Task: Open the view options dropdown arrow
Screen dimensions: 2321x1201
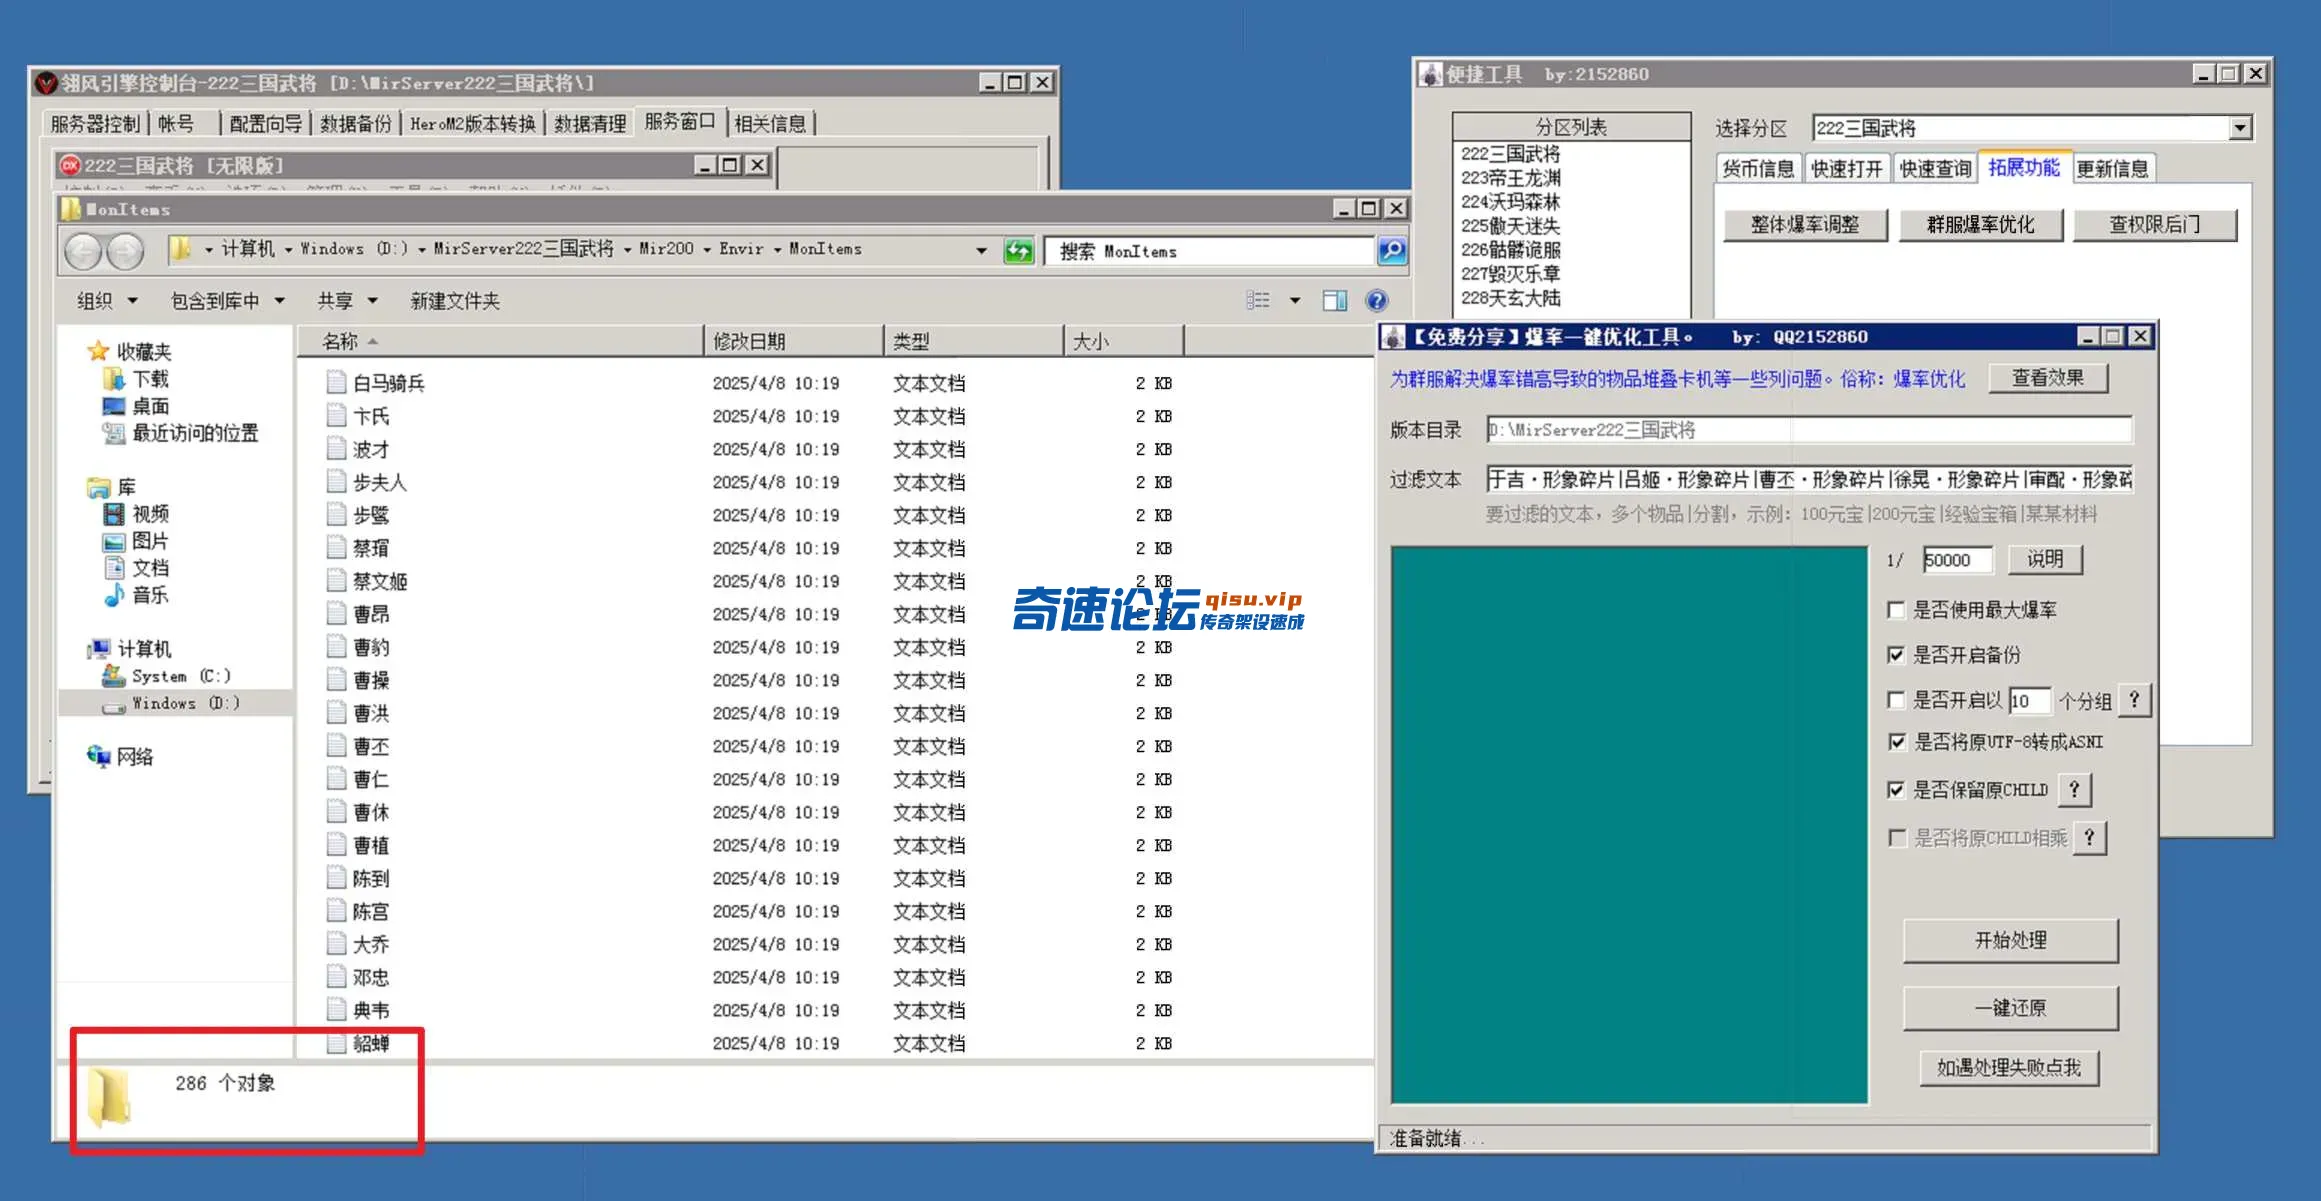Action: (1295, 301)
